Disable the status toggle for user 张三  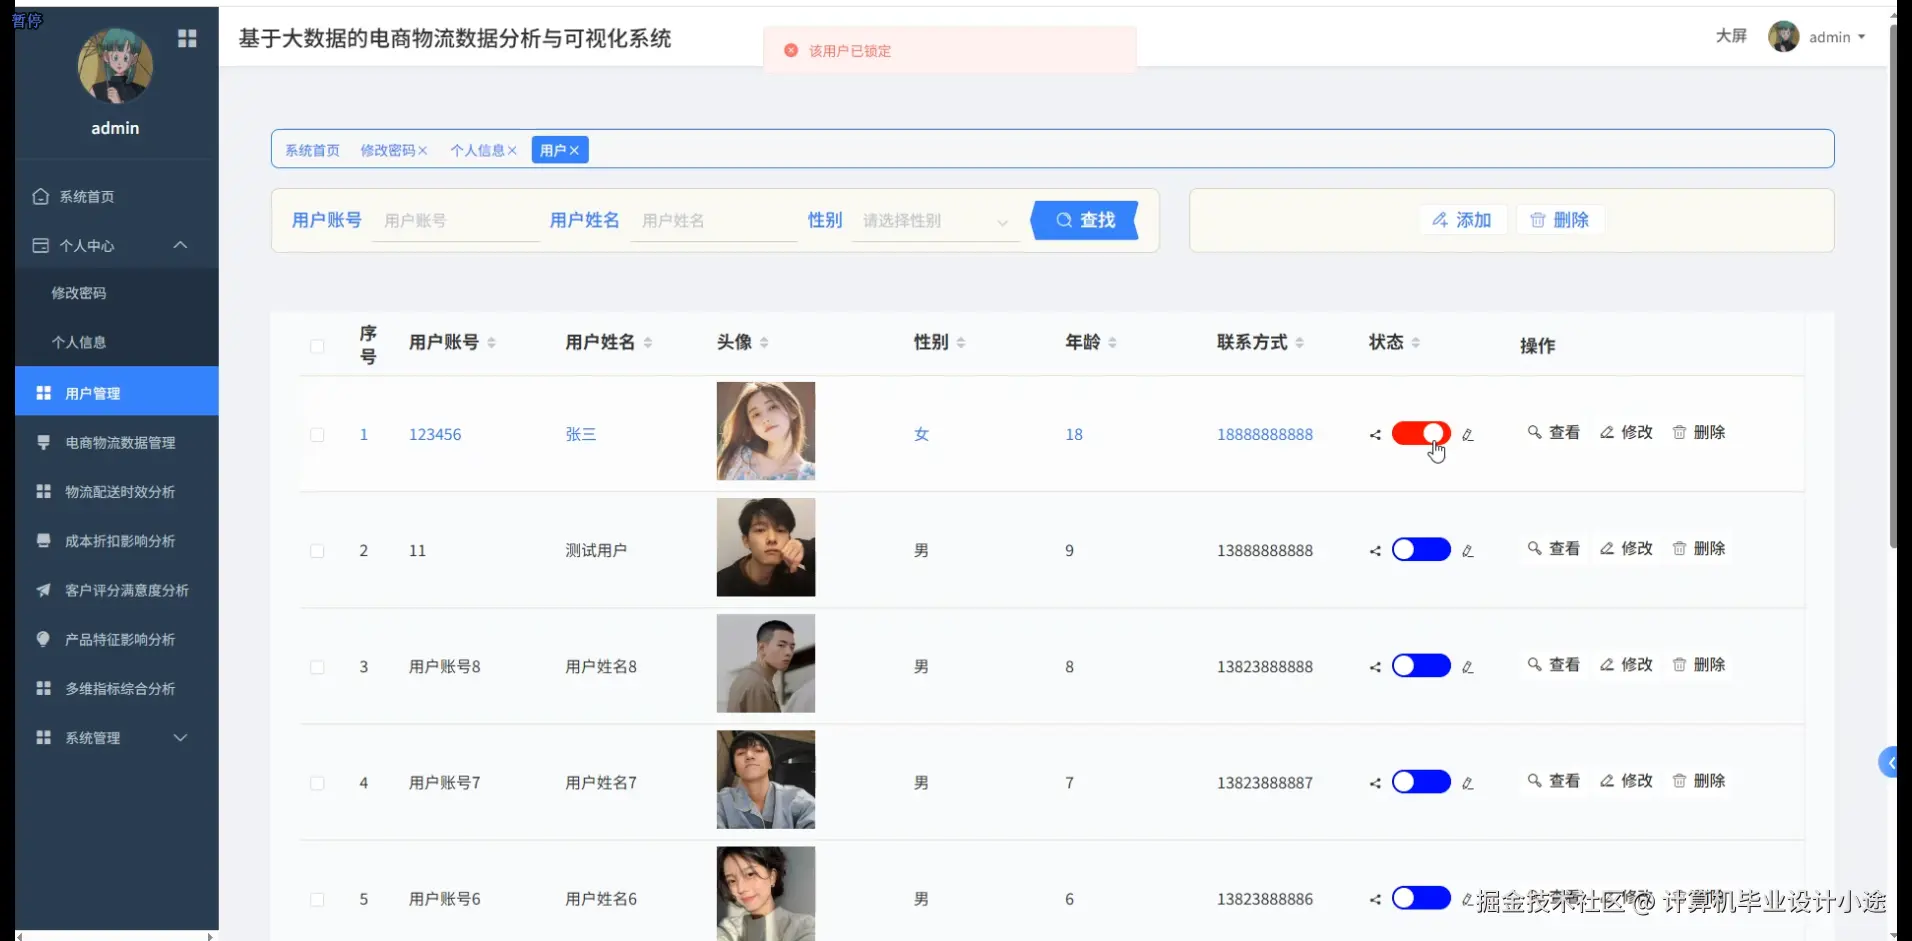(1420, 433)
